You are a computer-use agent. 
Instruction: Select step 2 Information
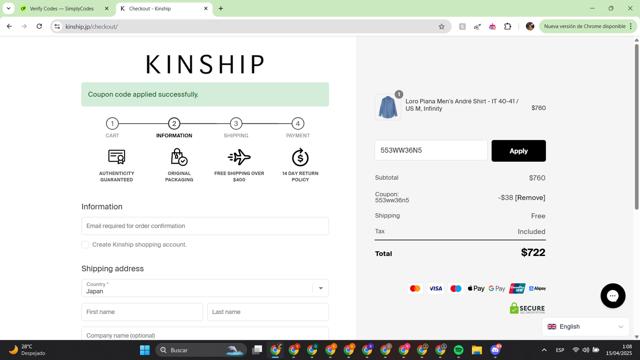click(x=174, y=123)
